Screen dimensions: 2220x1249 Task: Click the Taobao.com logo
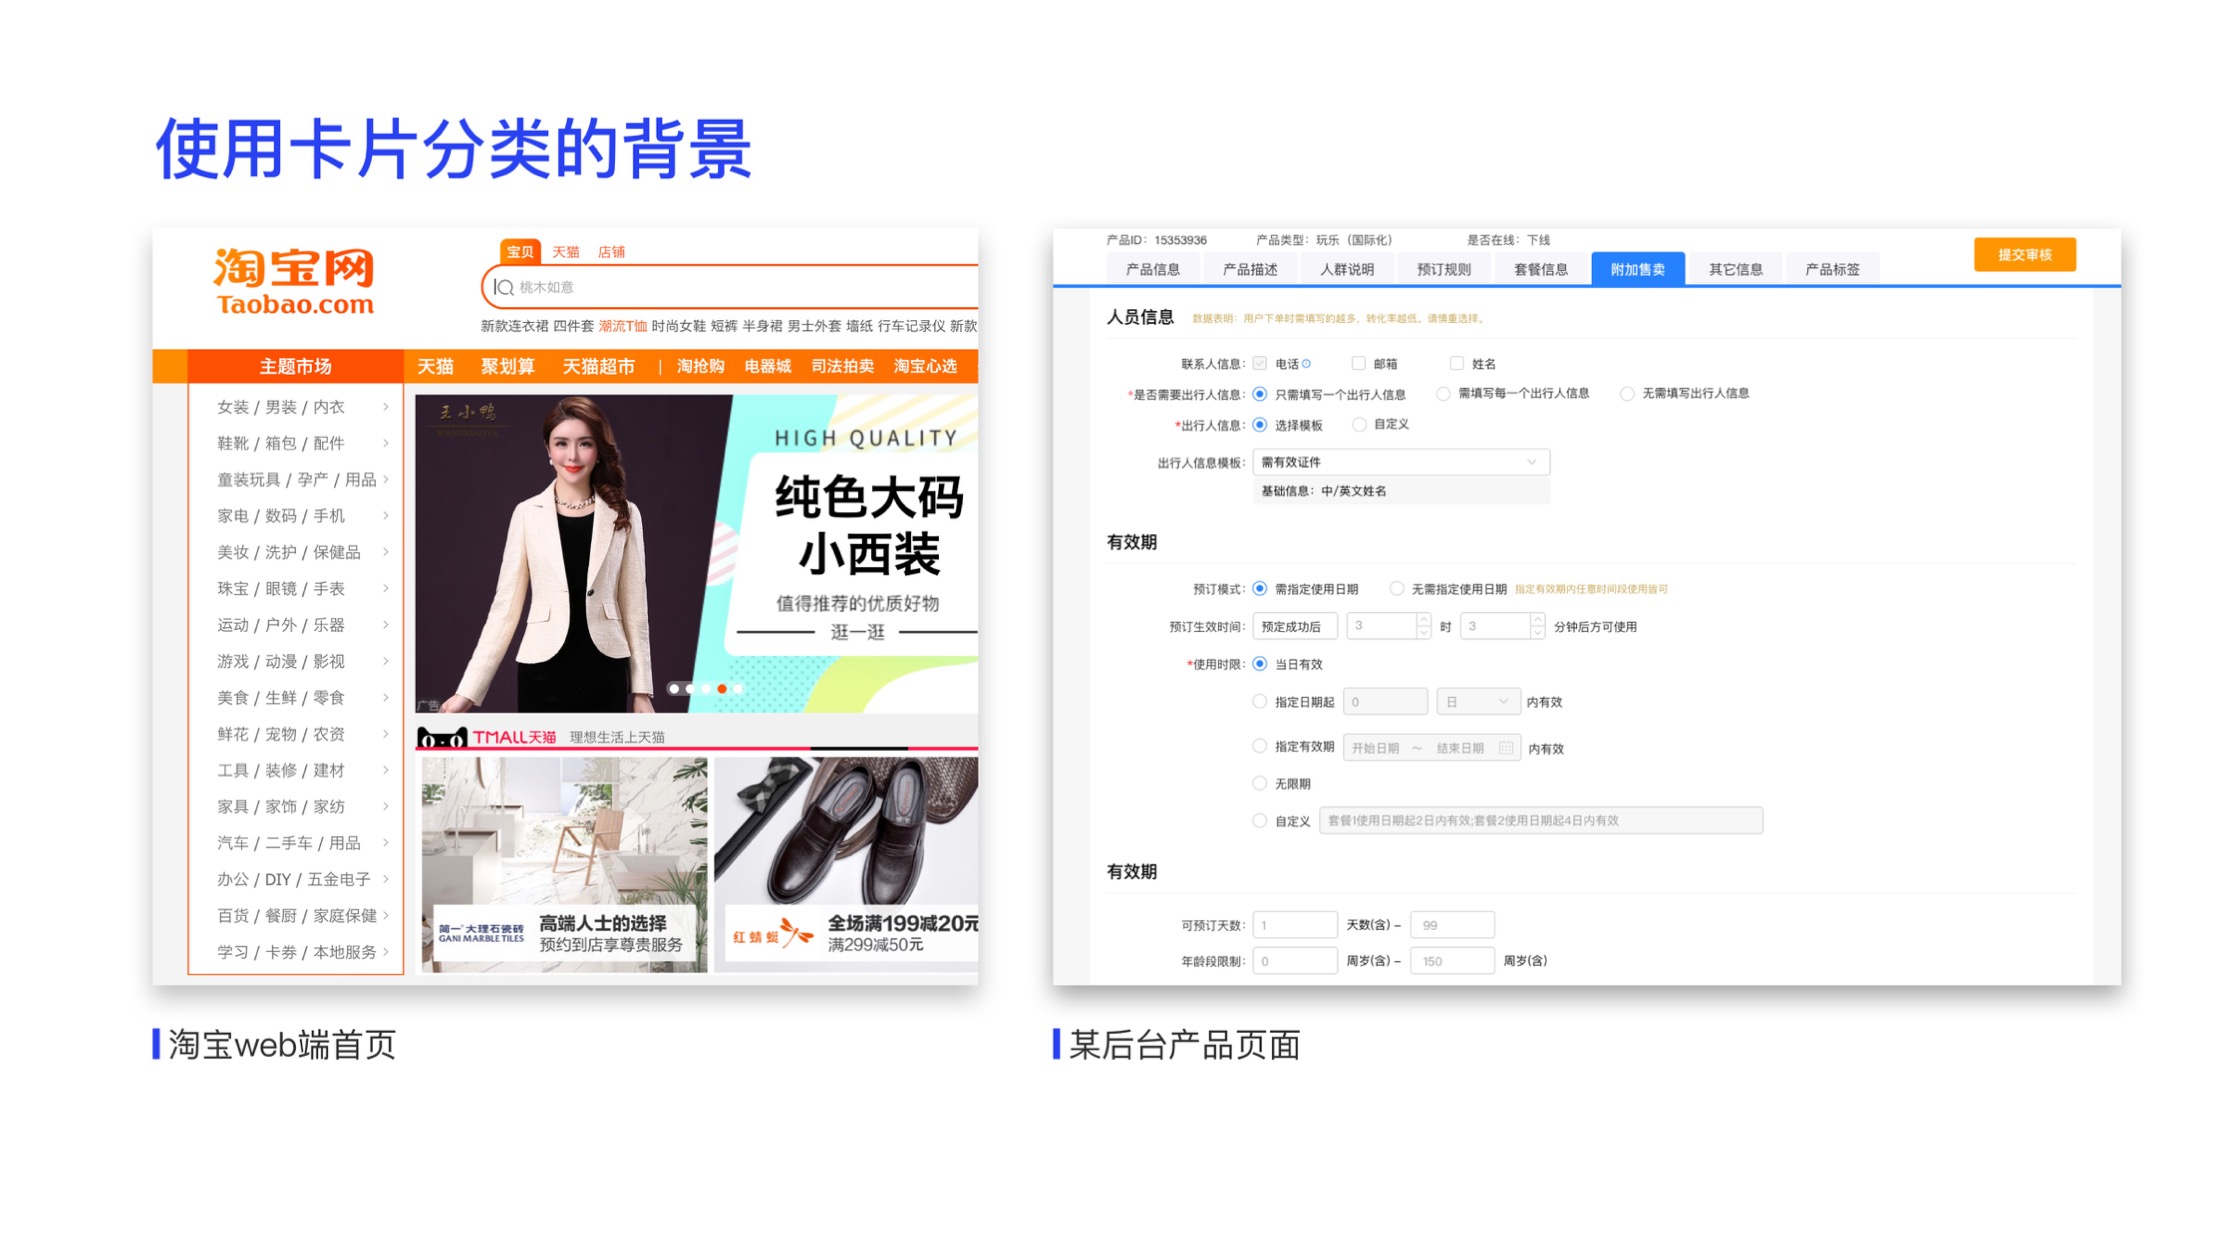coord(294,282)
